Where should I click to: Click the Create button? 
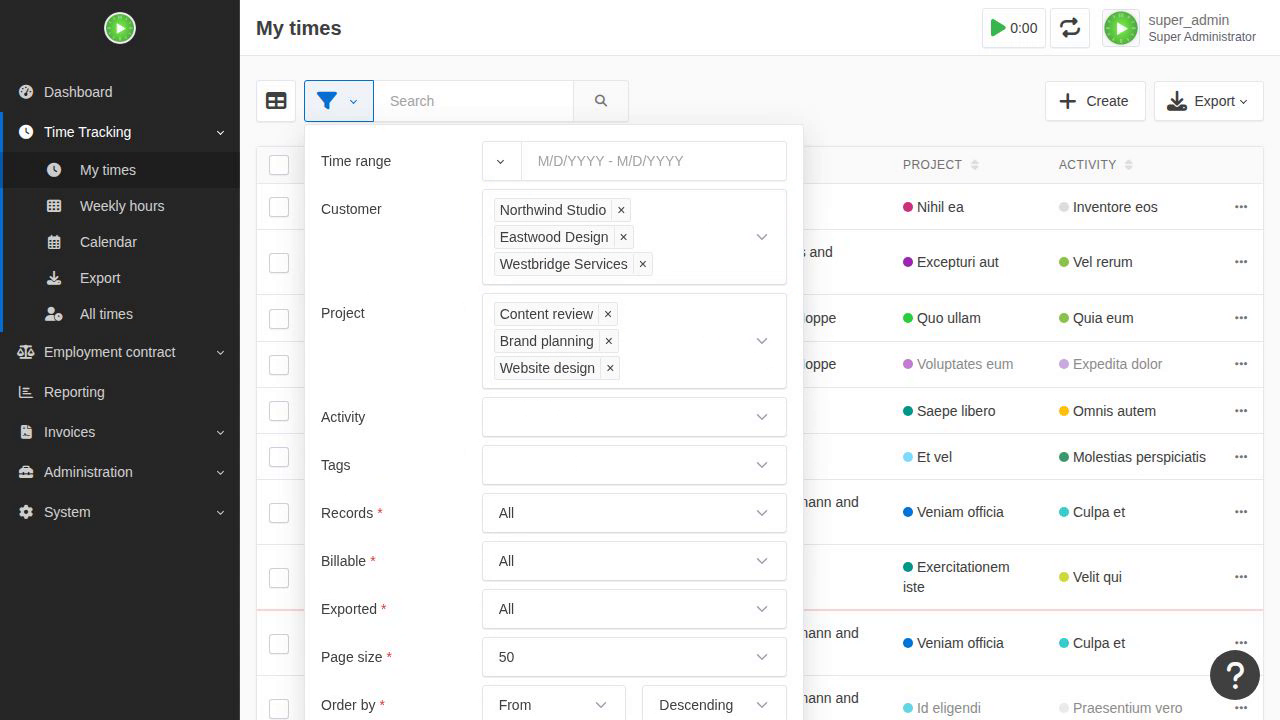(1095, 101)
